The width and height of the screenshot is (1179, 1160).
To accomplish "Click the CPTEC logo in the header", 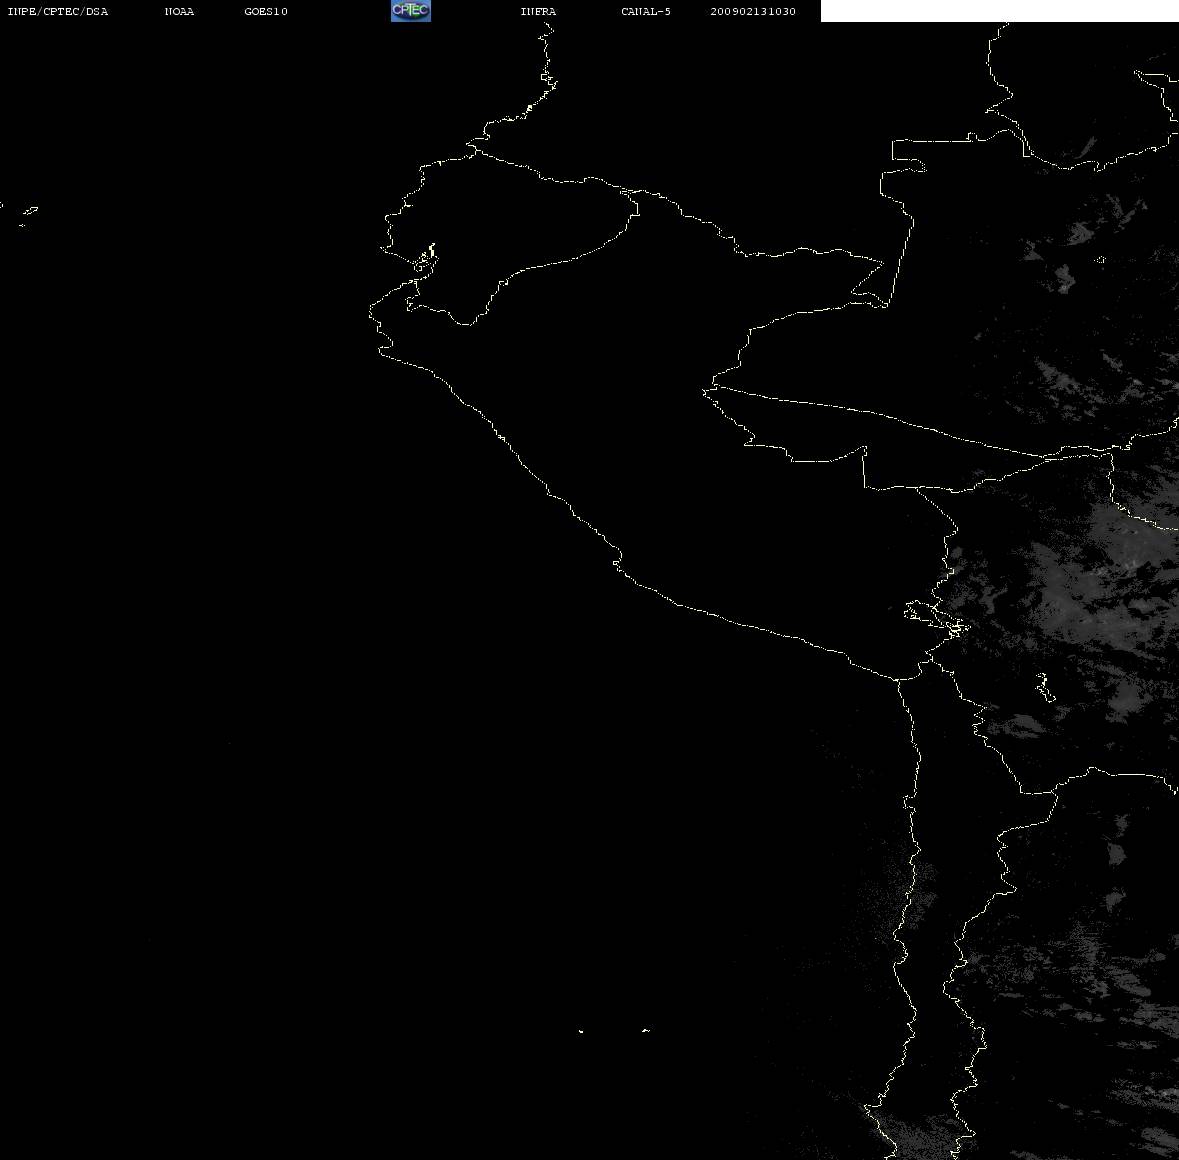I will 411,11.
